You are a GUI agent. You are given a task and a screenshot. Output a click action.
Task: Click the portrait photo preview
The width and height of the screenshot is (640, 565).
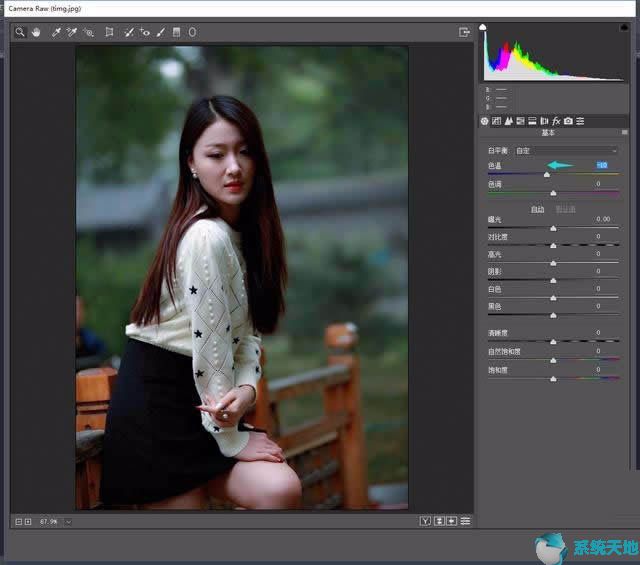coord(242,278)
